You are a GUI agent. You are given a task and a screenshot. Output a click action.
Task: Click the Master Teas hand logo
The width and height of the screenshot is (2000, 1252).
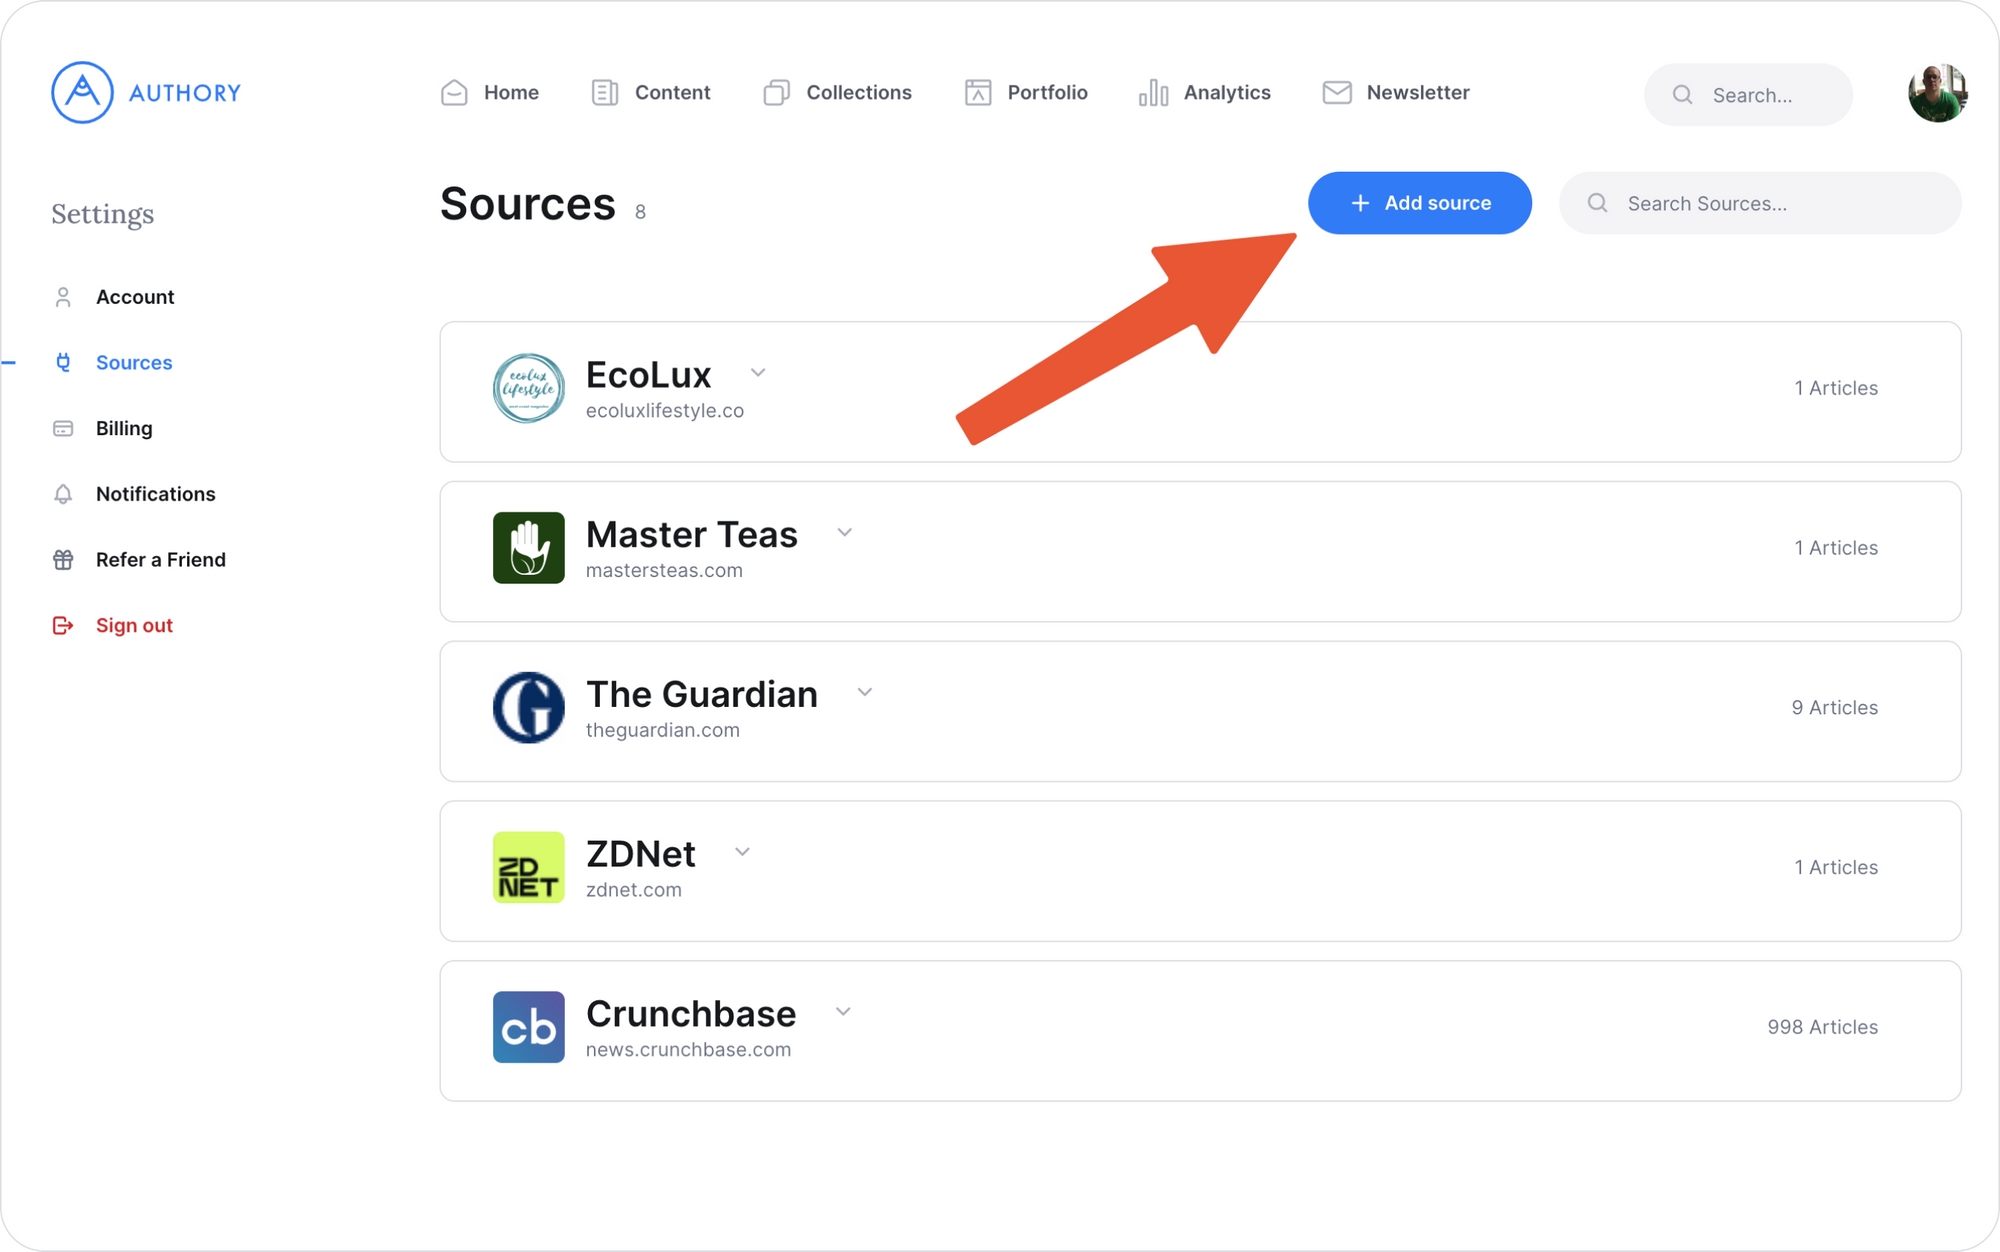(528, 548)
